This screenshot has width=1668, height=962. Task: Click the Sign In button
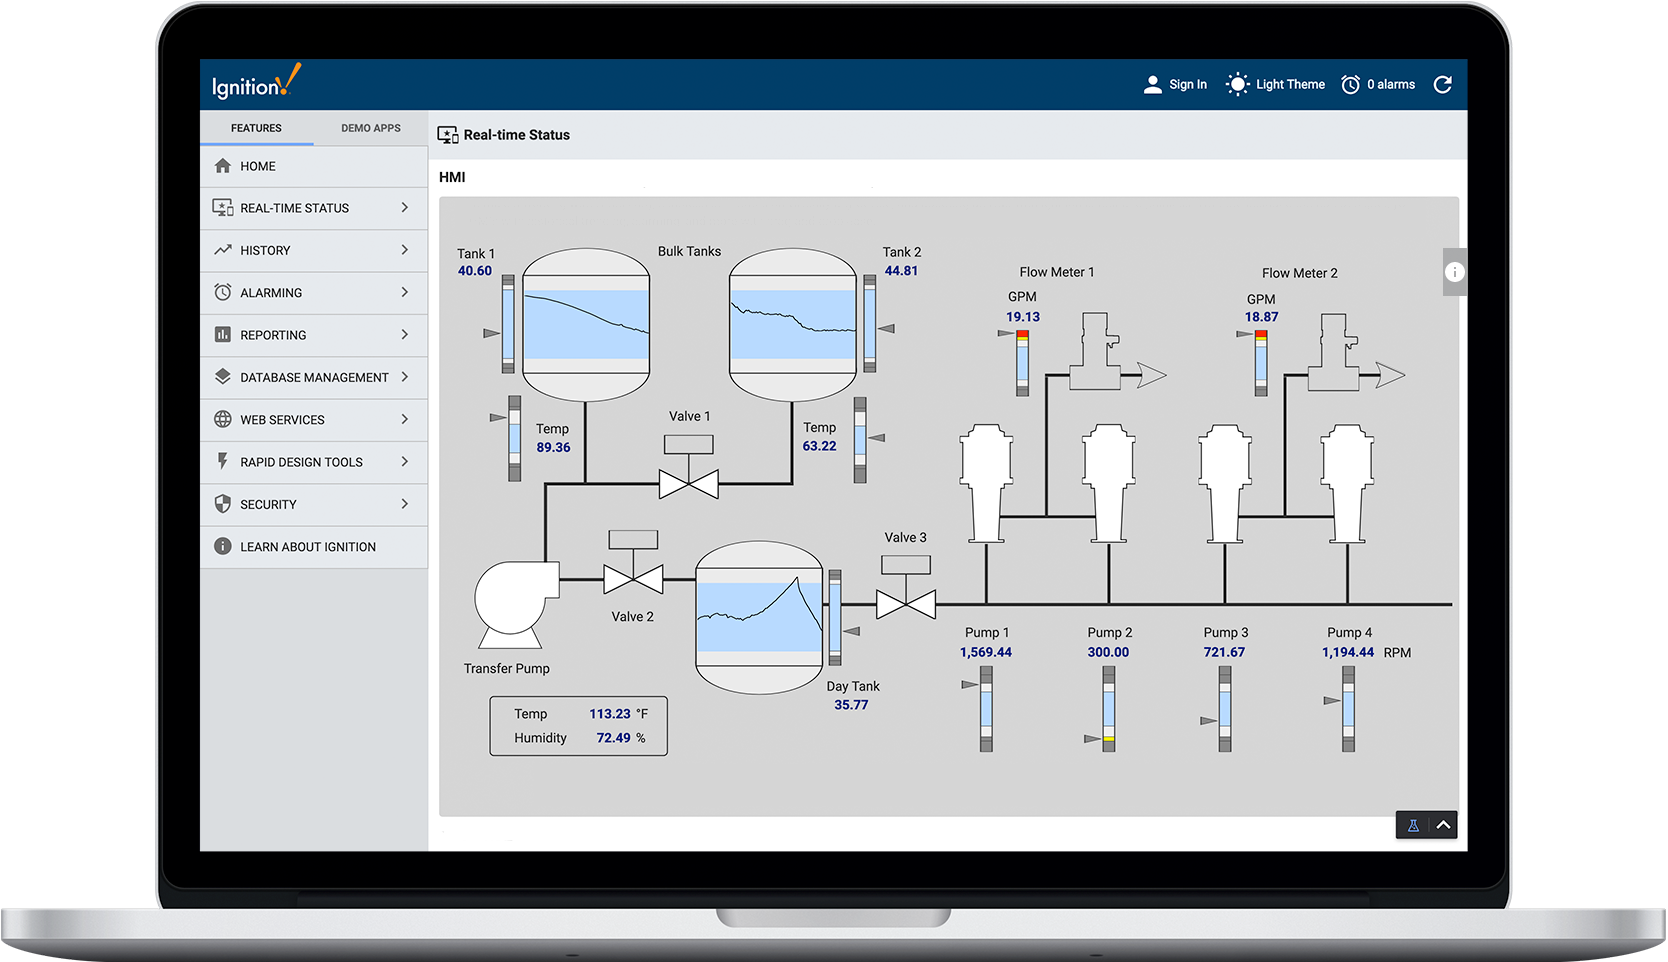click(1175, 85)
